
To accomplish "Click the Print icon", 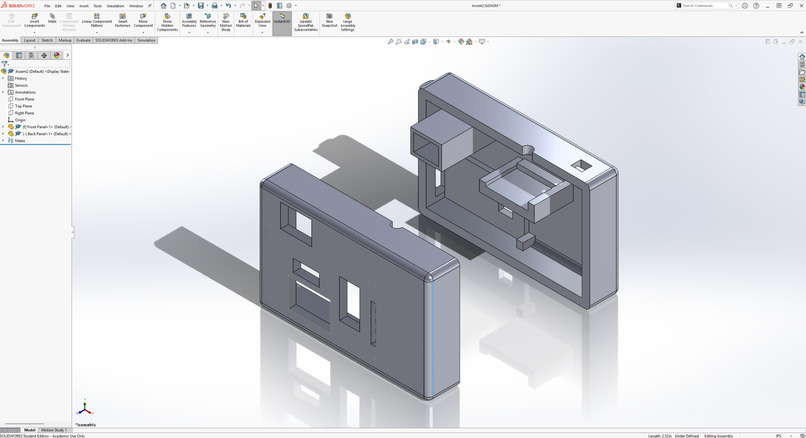I will 214,6.
